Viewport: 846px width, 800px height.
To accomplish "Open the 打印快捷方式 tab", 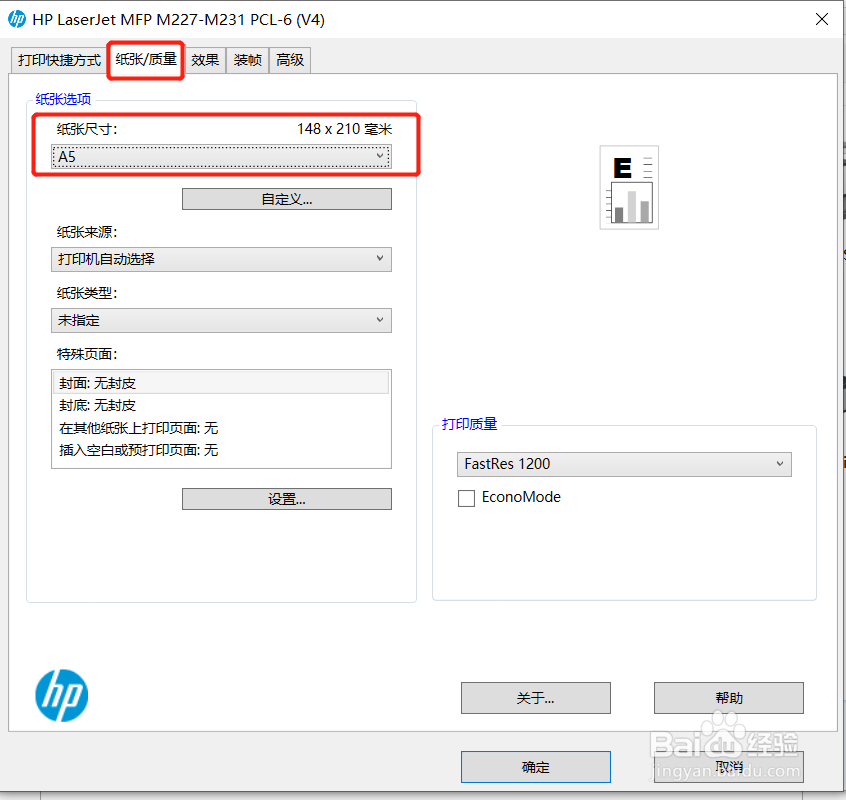I will (x=59, y=60).
